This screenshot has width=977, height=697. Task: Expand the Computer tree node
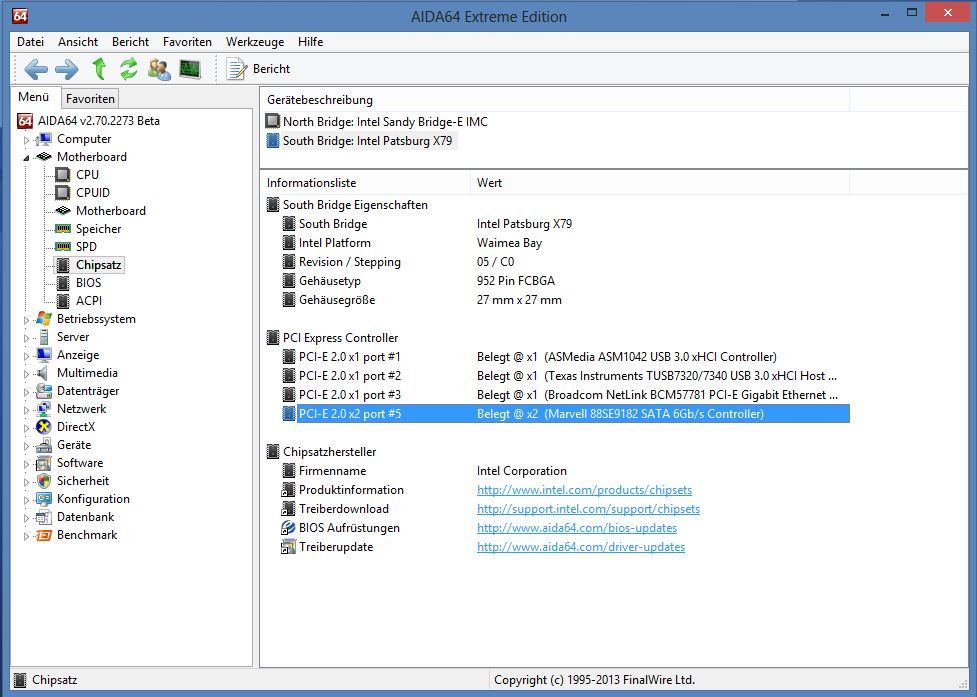click(26, 140)
